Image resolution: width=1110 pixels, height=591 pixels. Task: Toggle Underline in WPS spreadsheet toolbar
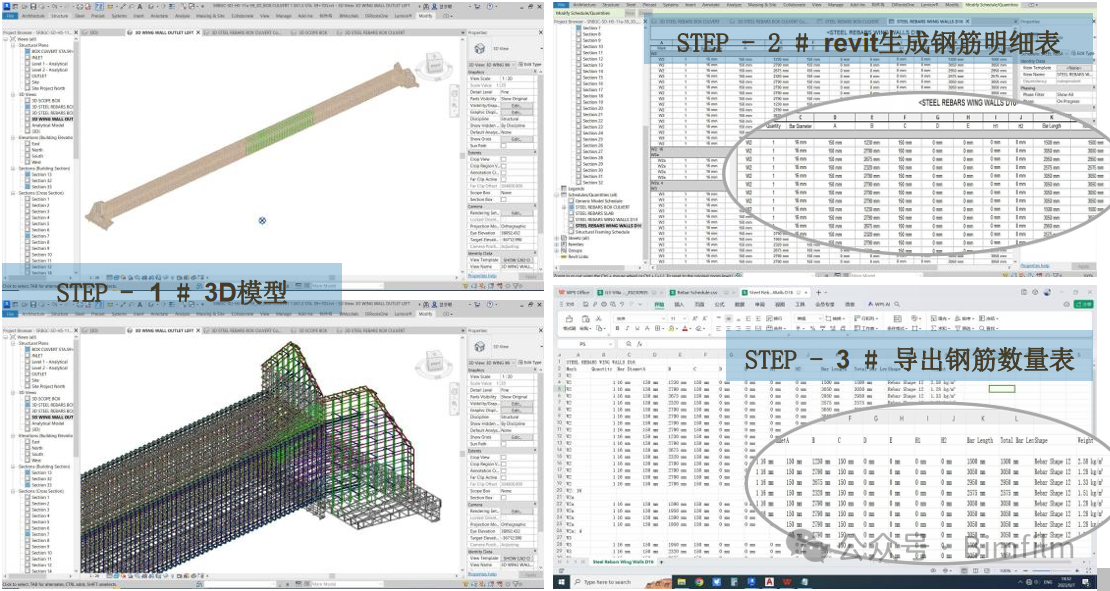point(638,328)
